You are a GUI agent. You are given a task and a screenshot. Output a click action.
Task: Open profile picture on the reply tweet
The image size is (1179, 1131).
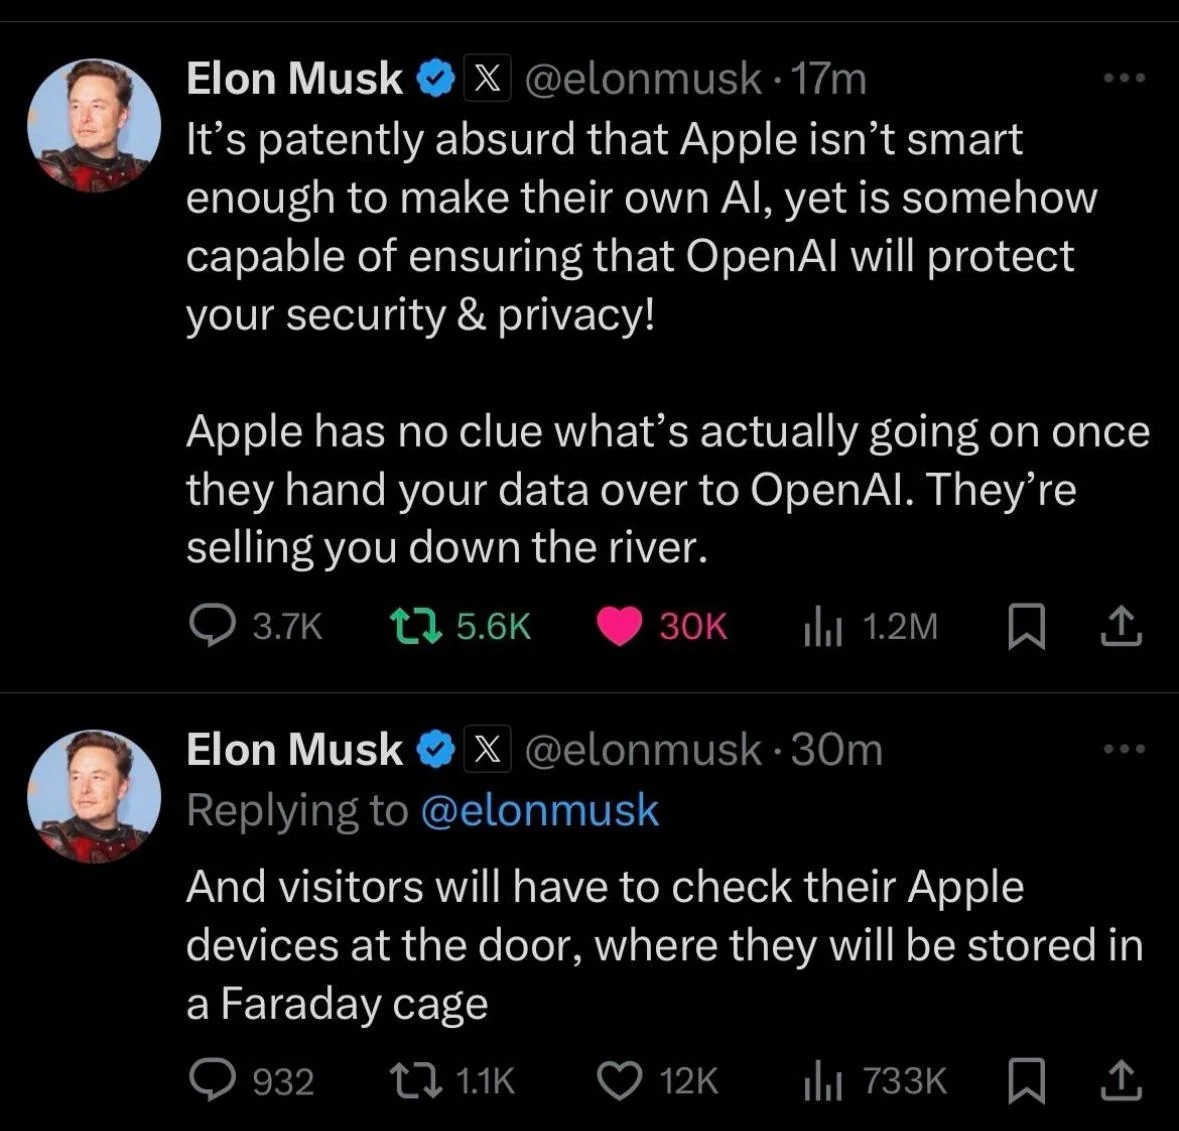(94, 796)
